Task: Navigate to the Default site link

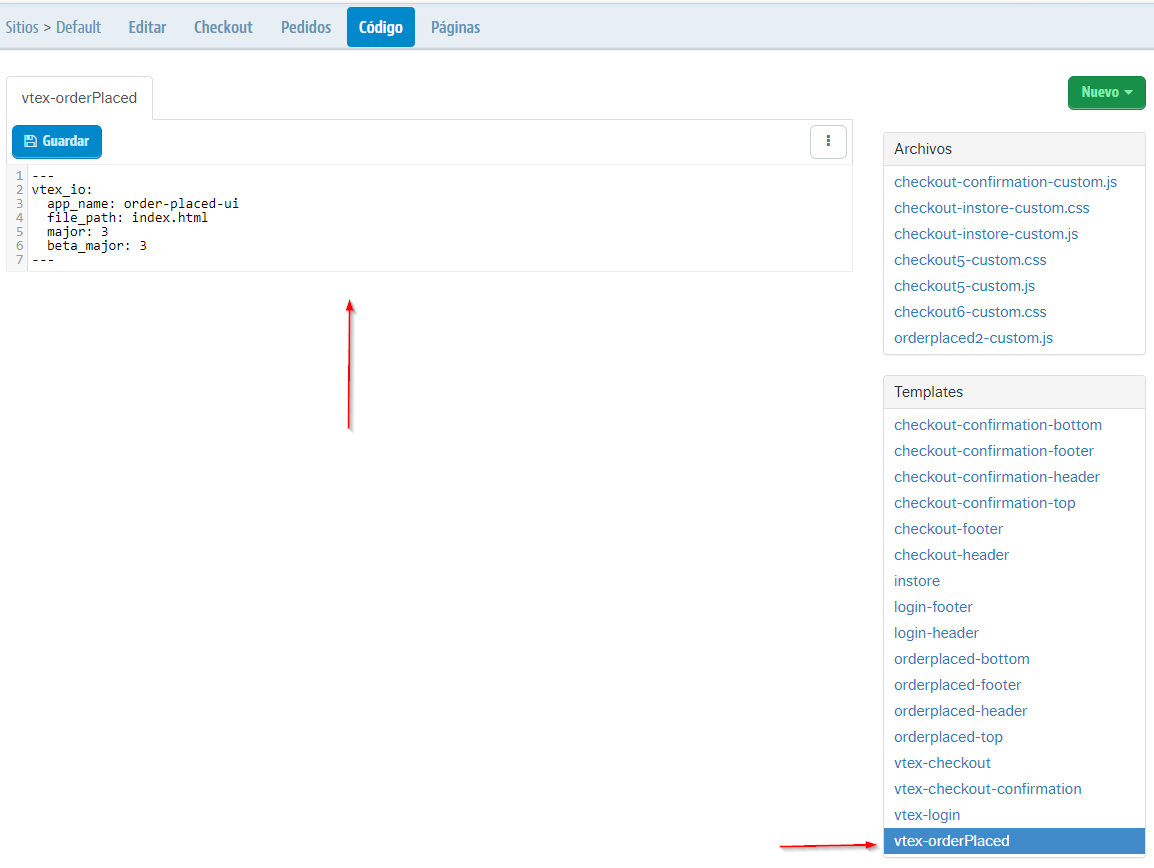Action: click(x=78, y=27)
